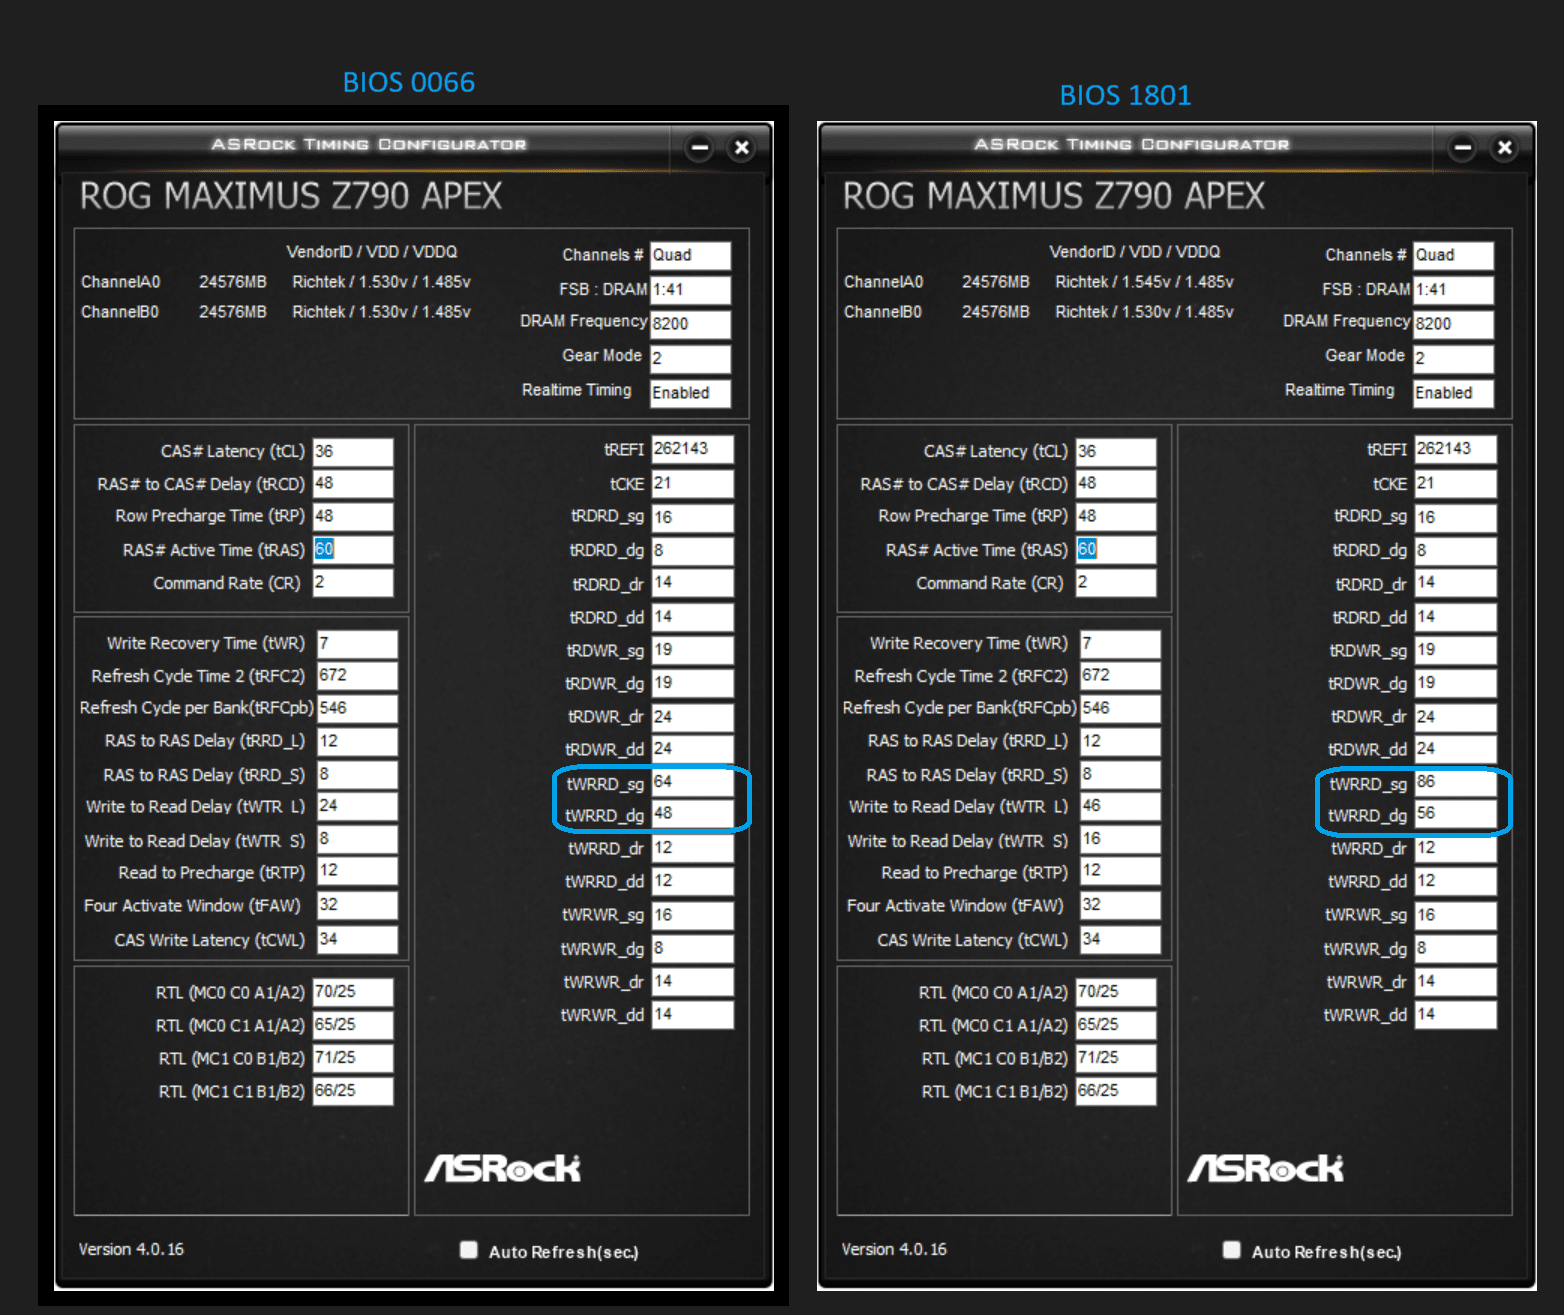Select tRCD value field in BIOS 0066 window
Screen dimensions: 1564x1315
353,484
